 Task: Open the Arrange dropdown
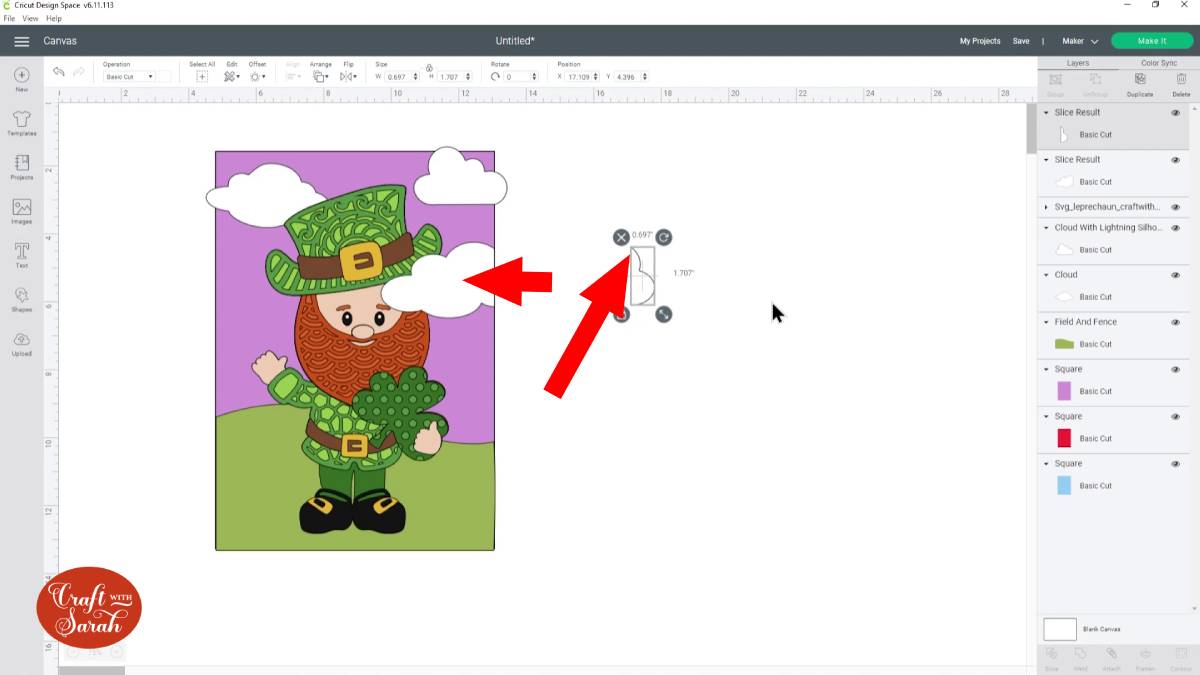320,76
